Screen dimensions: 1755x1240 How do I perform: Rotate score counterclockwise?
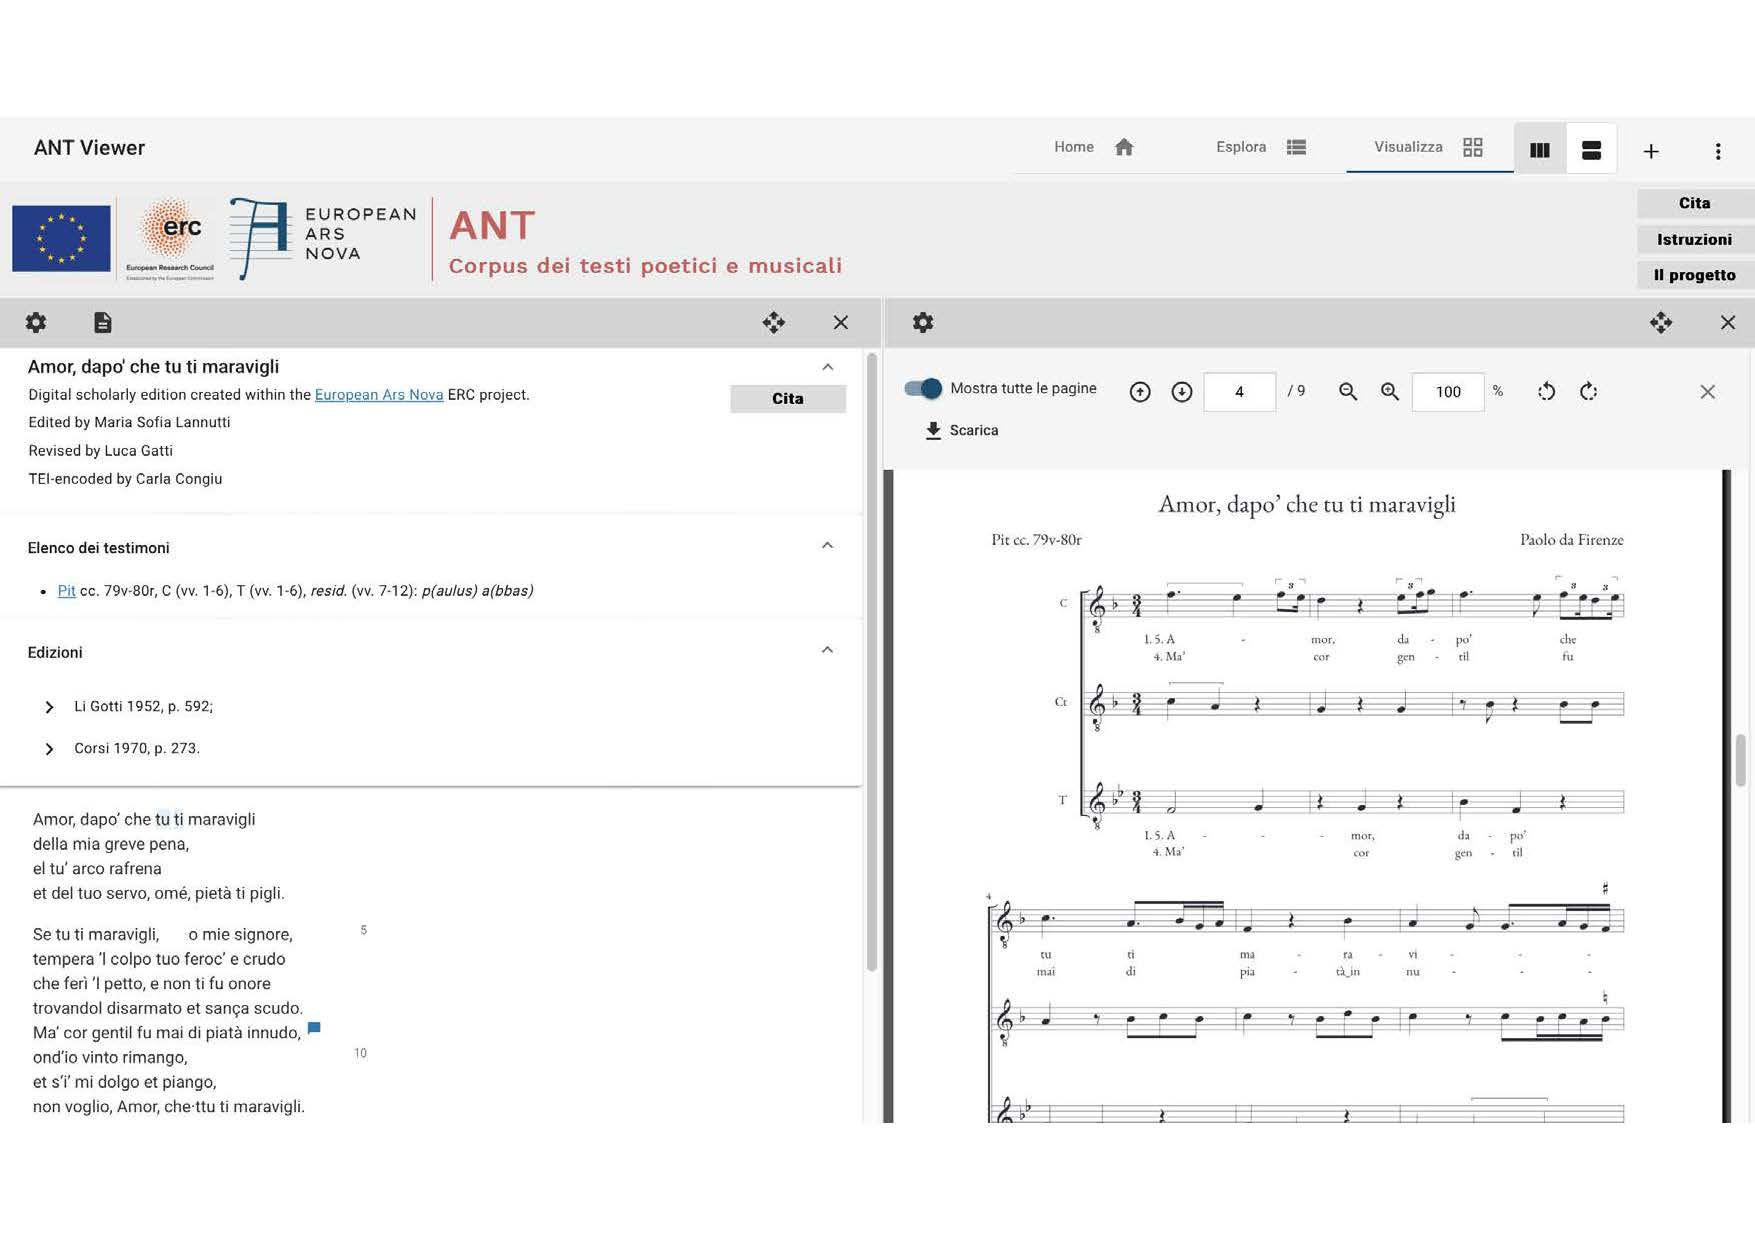click(x=1546, y=392)
